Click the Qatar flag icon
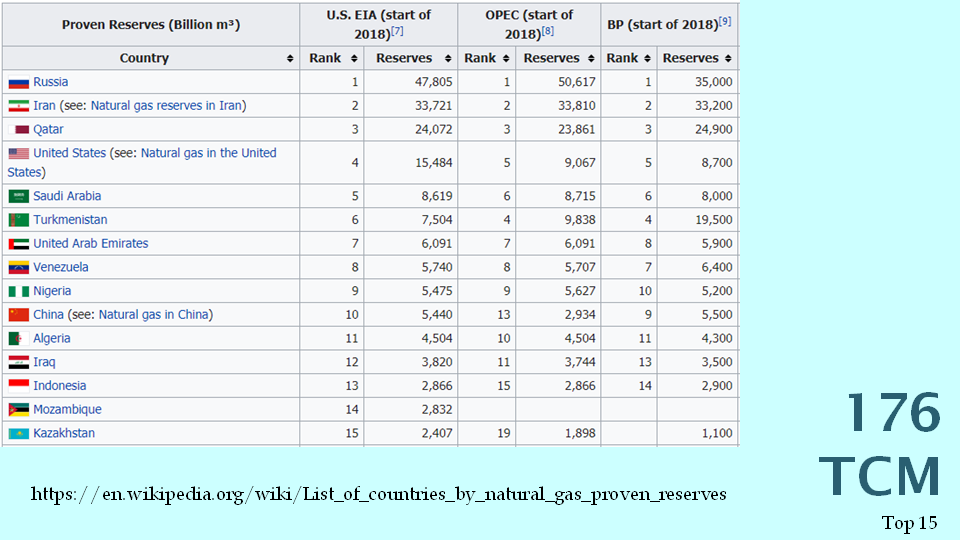Viewport: 960px width, 540px height. click(18, 130)
